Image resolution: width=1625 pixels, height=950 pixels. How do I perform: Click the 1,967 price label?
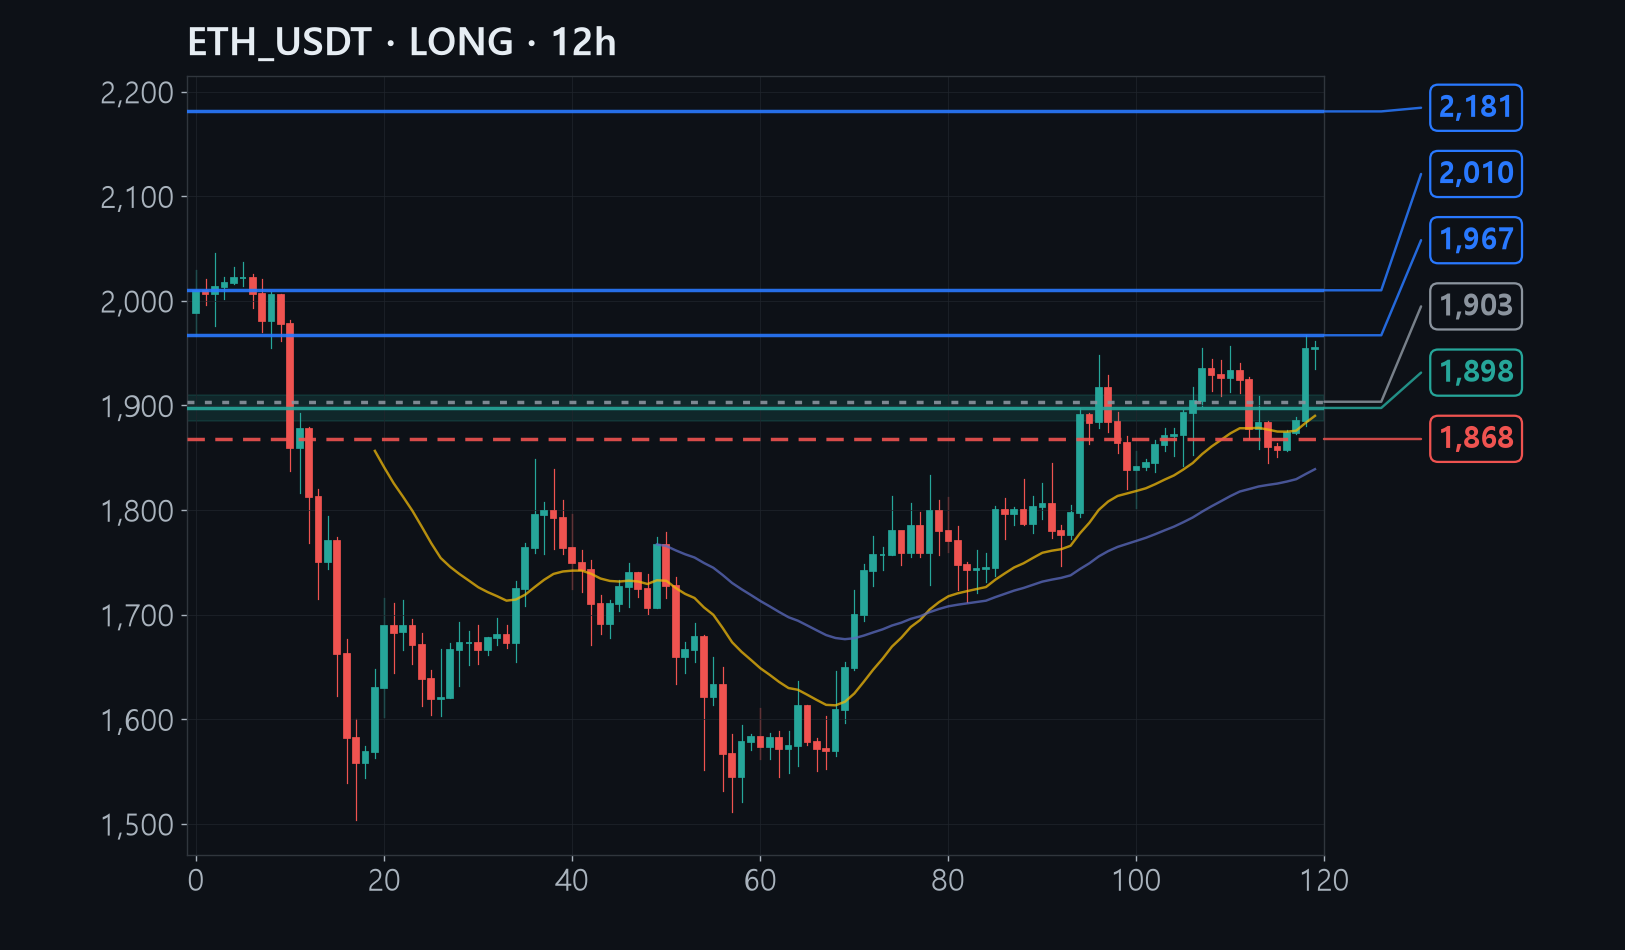point(1475,239)
